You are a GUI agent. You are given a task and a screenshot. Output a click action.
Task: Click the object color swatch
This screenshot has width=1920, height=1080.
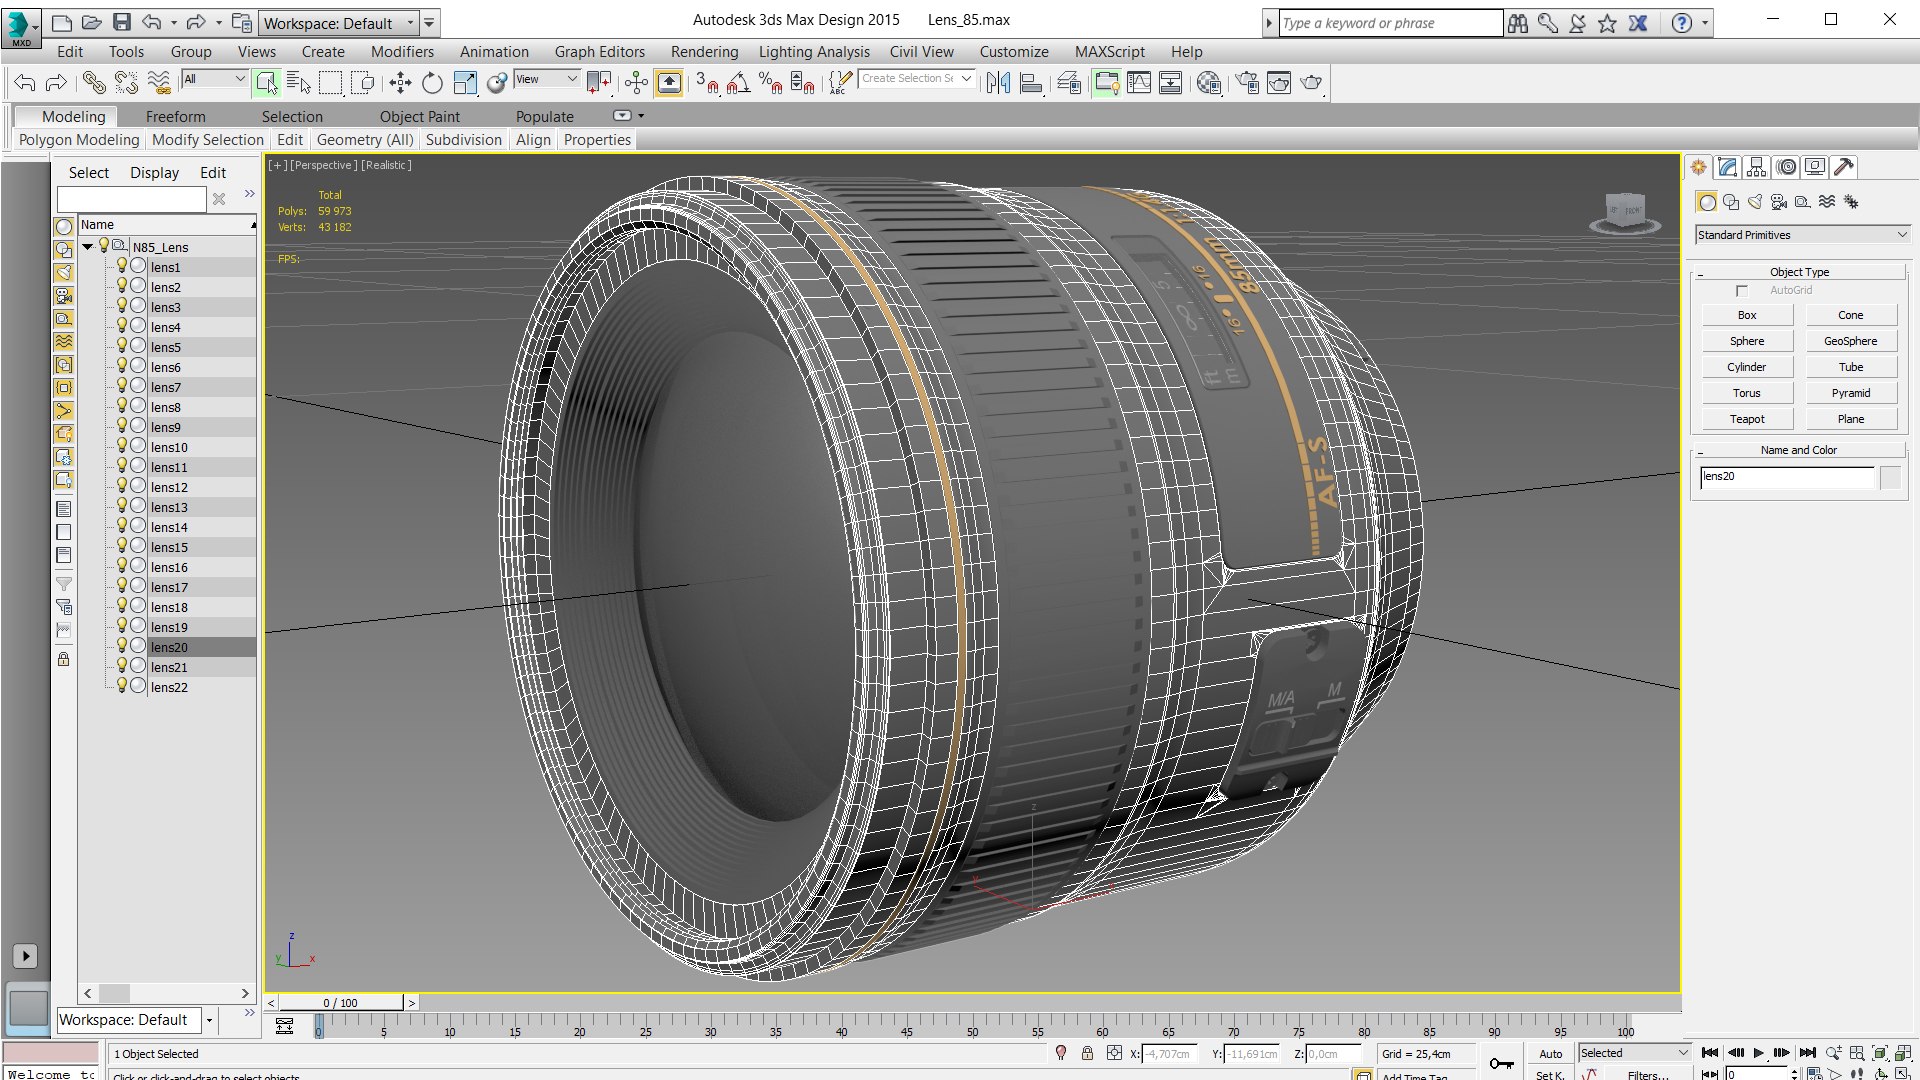(1890, 478)
